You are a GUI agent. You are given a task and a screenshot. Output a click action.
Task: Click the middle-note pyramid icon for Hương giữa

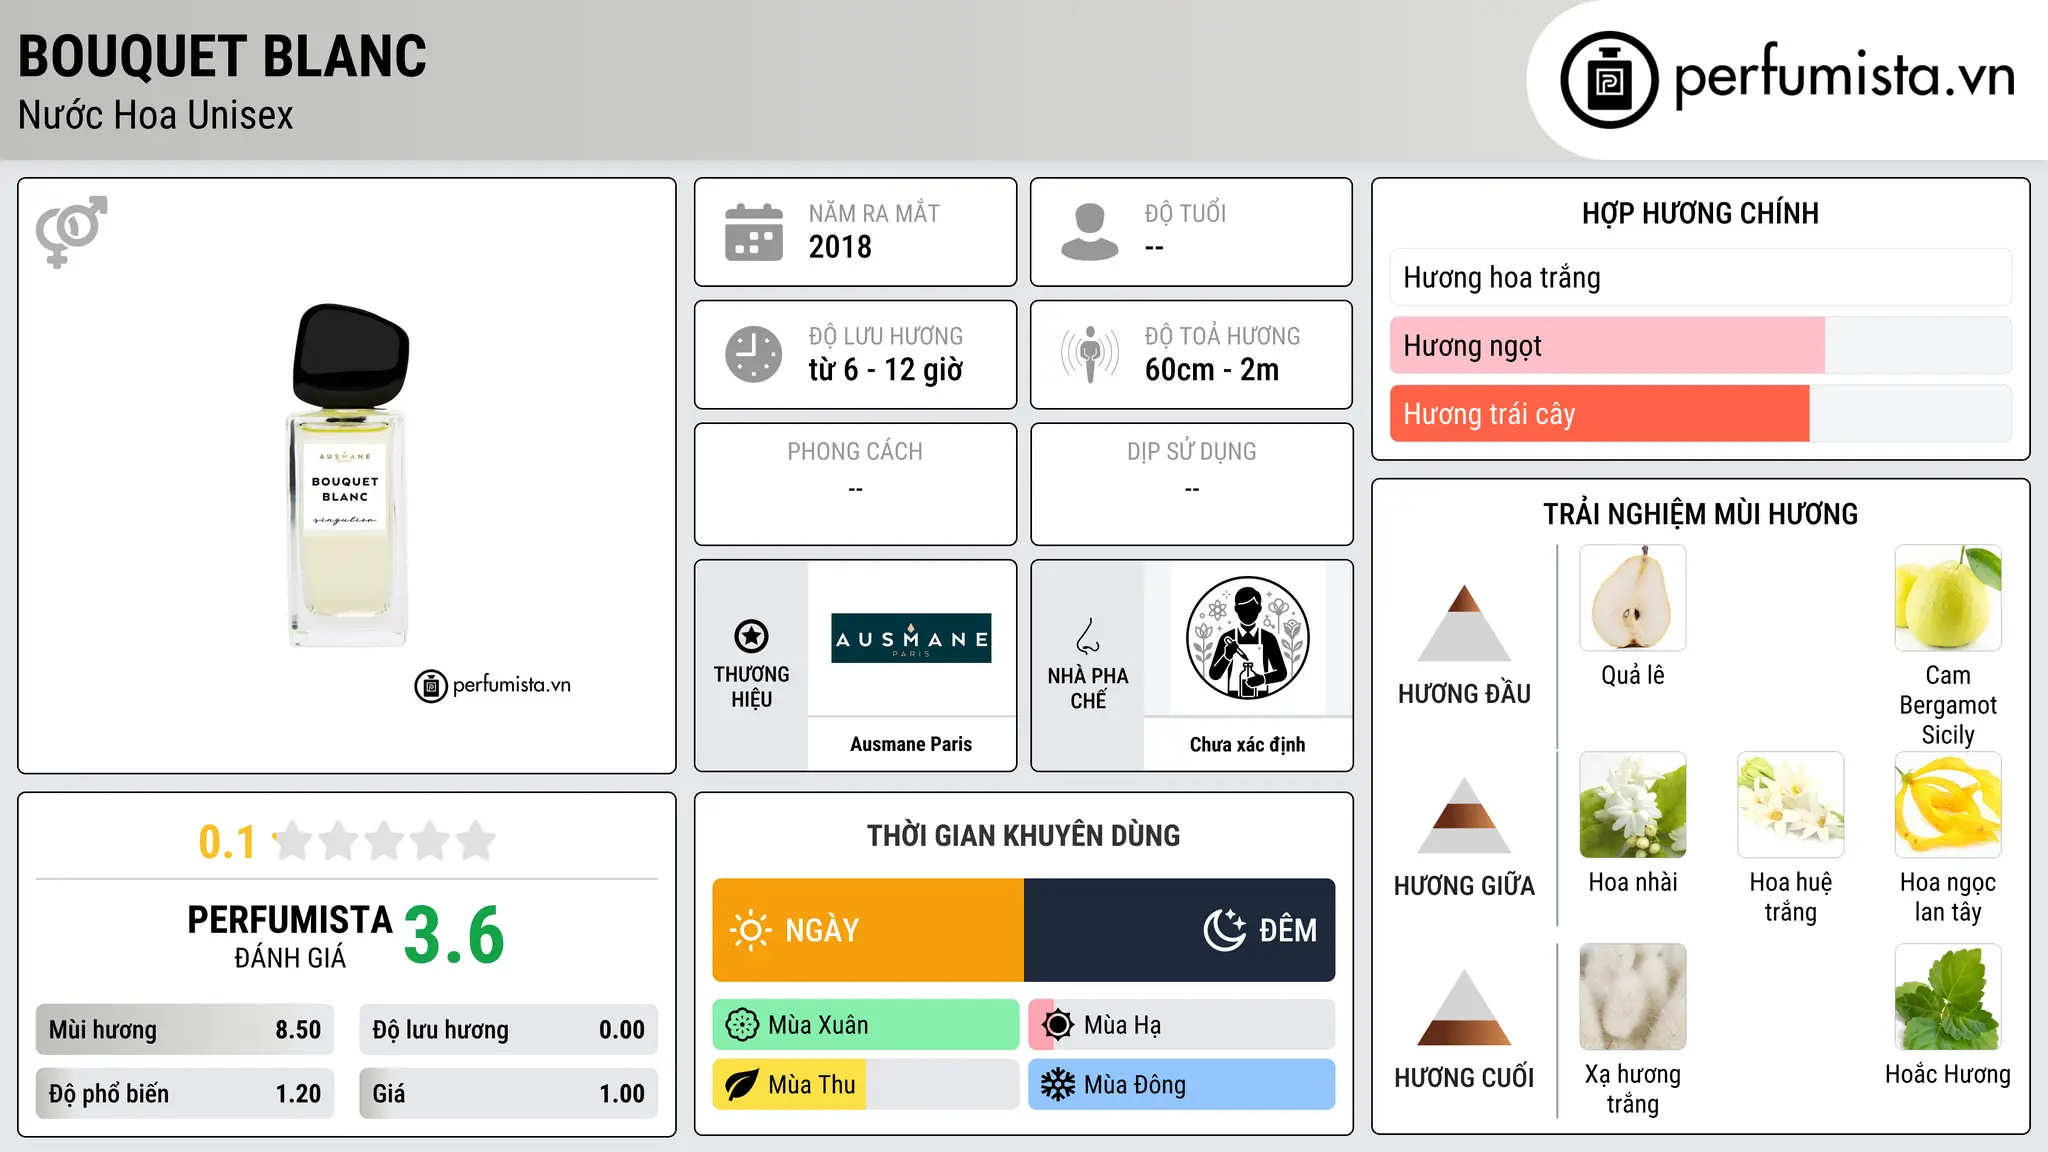1464,815
